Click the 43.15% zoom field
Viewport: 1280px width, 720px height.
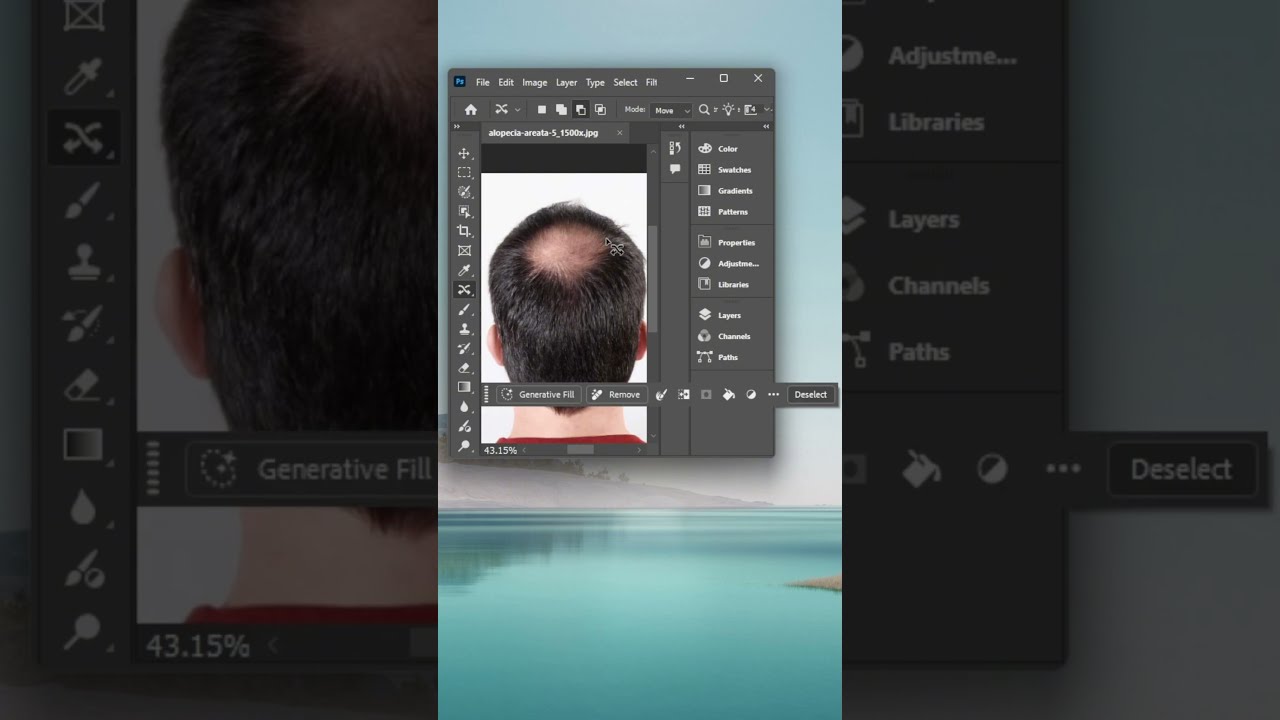501,451
